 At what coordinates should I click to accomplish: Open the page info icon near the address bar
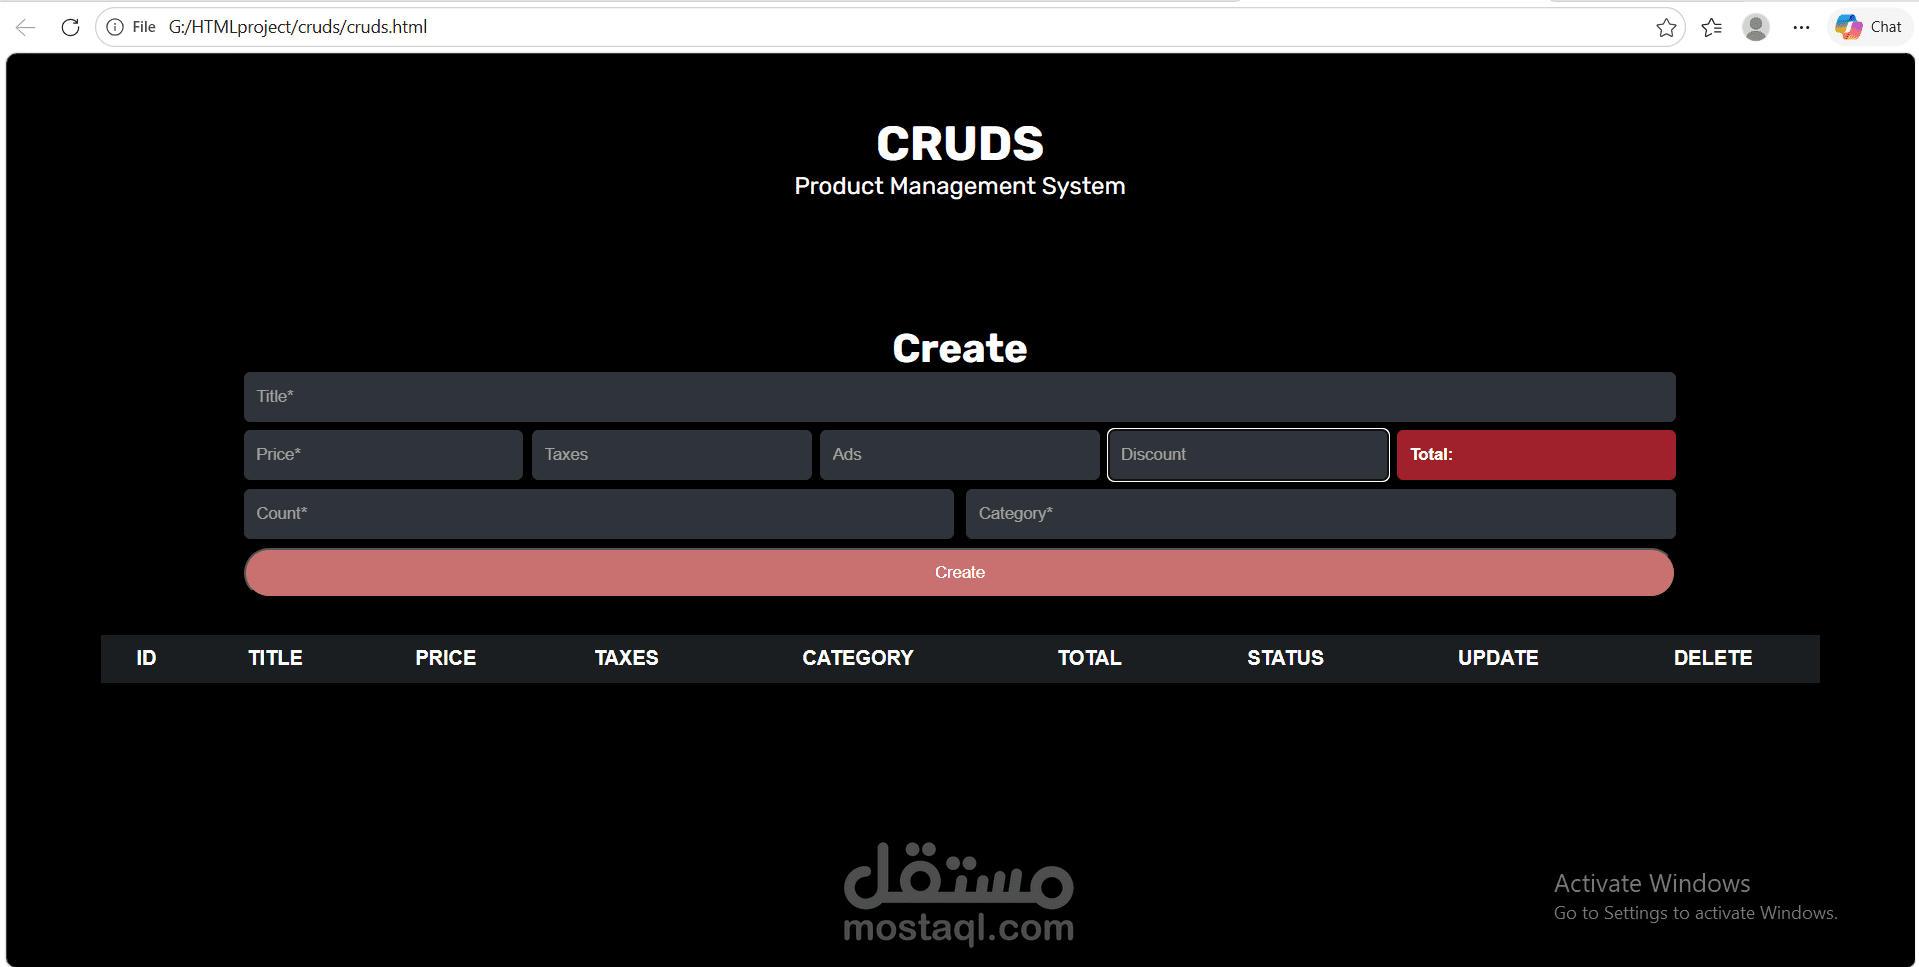point(115,27)
